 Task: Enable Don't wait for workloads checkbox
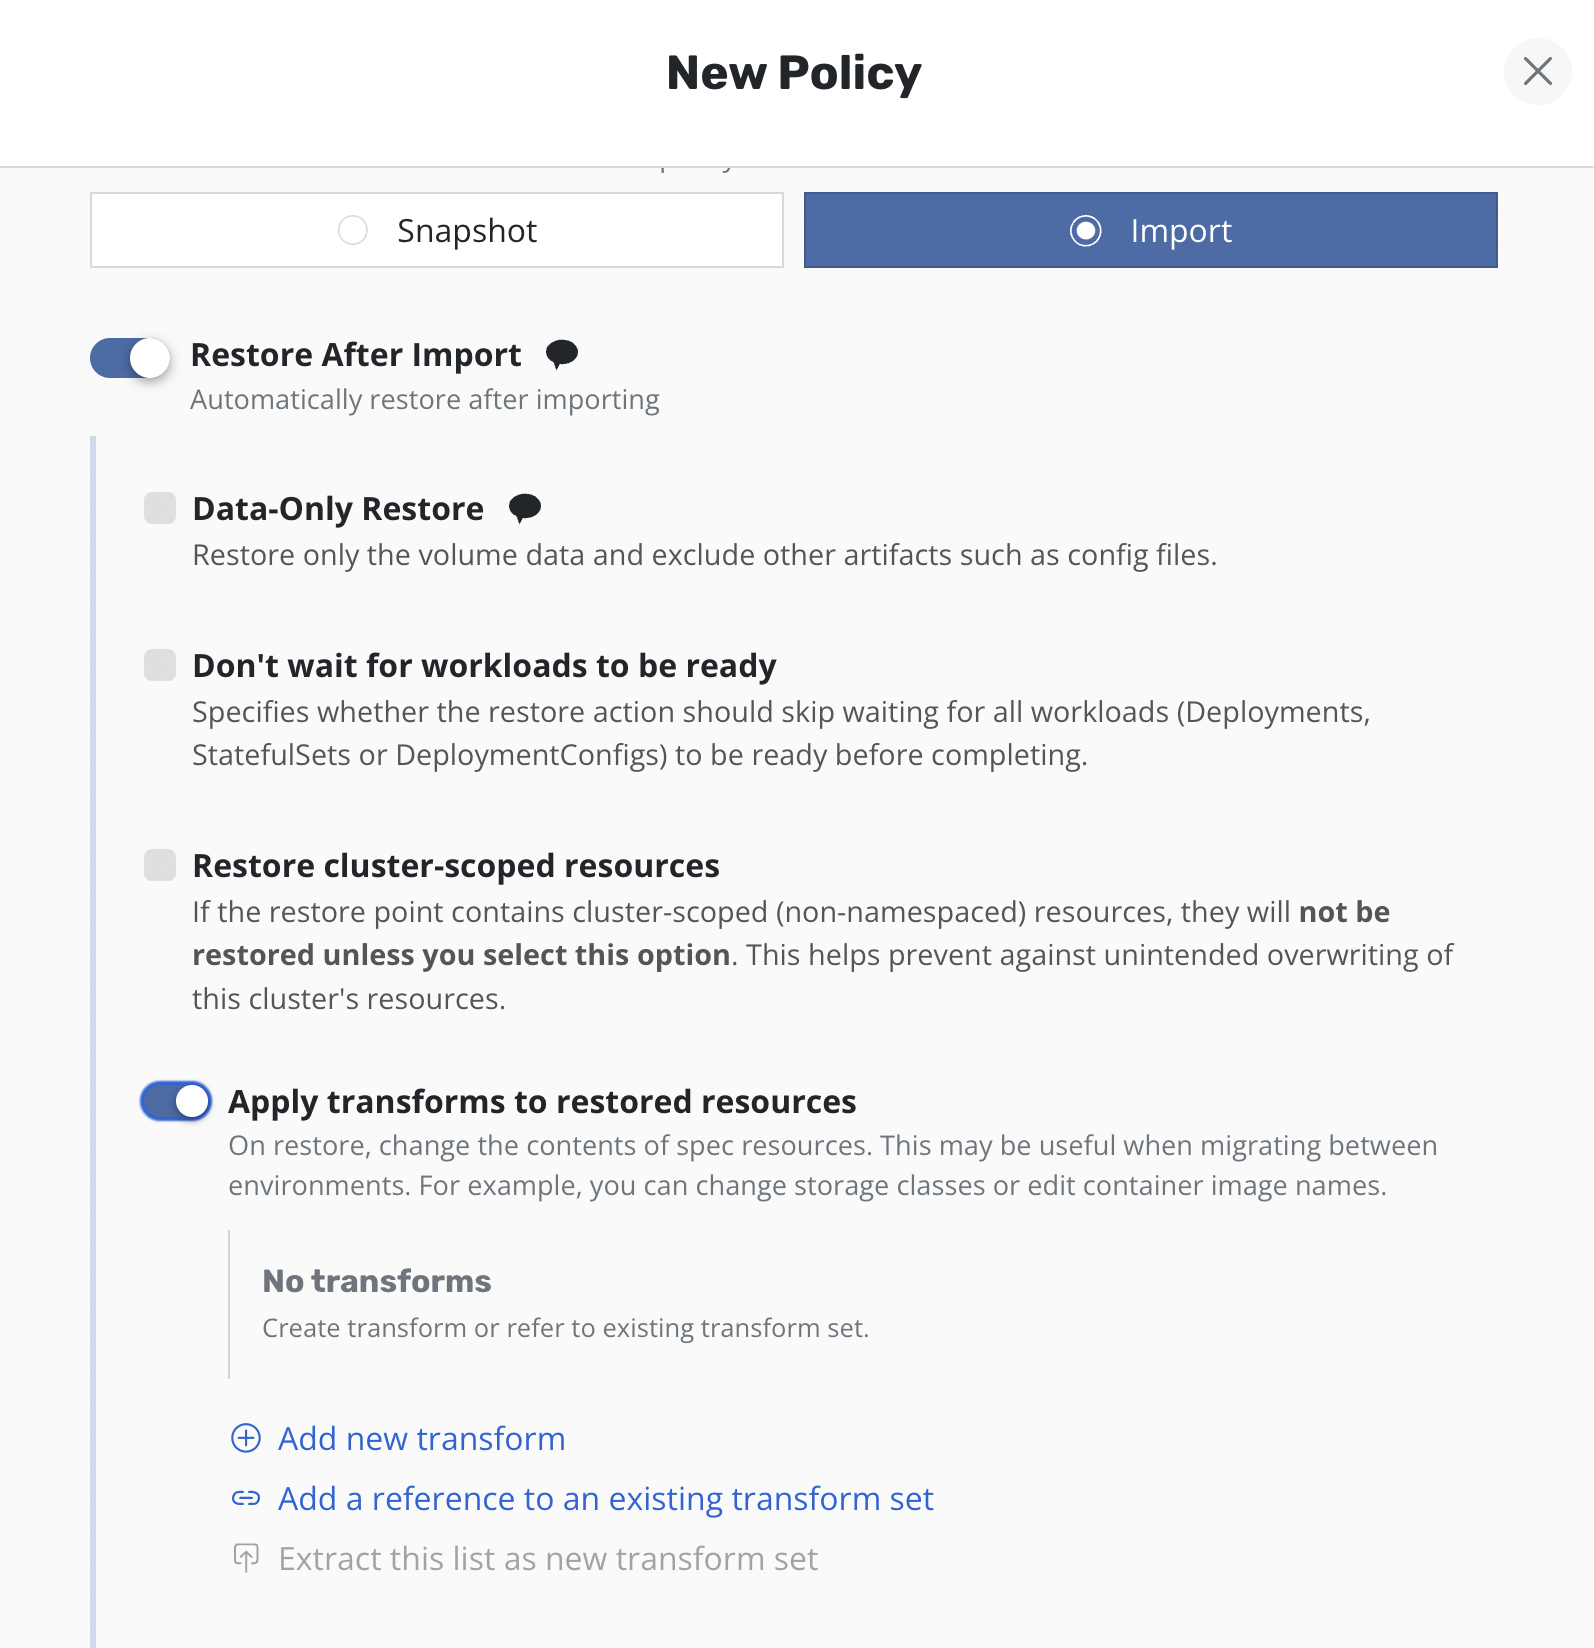(x=160, y=665)
